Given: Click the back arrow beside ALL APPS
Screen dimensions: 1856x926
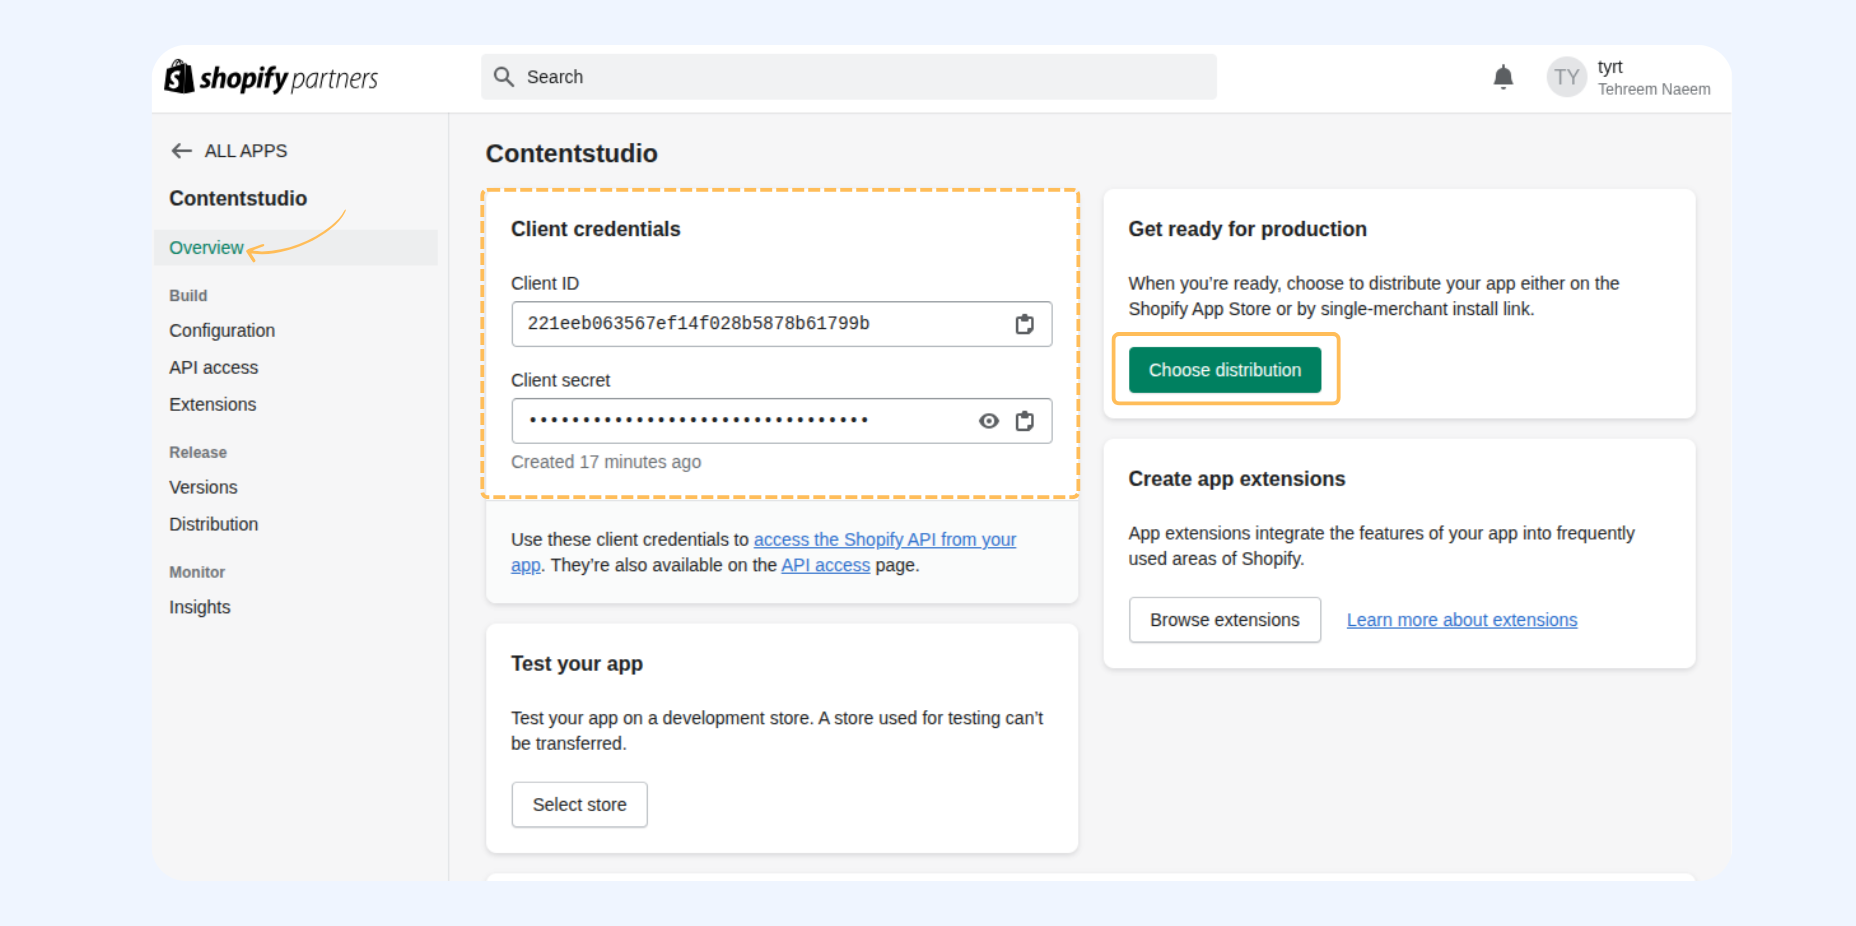Looking at the screenshot, I should click(x=181, y=151).
